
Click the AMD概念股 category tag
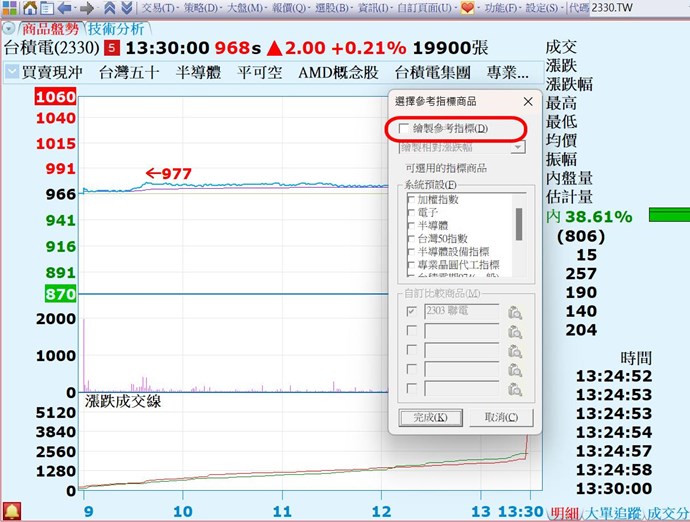338,72
